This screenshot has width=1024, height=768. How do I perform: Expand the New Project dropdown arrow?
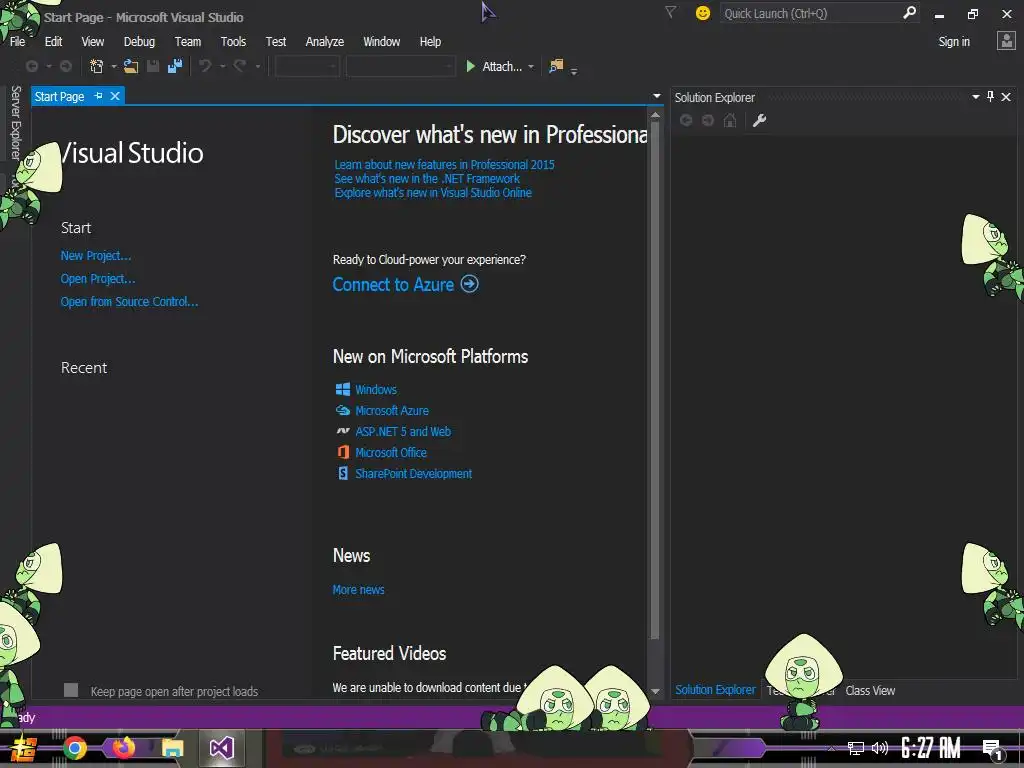[114, 67]
